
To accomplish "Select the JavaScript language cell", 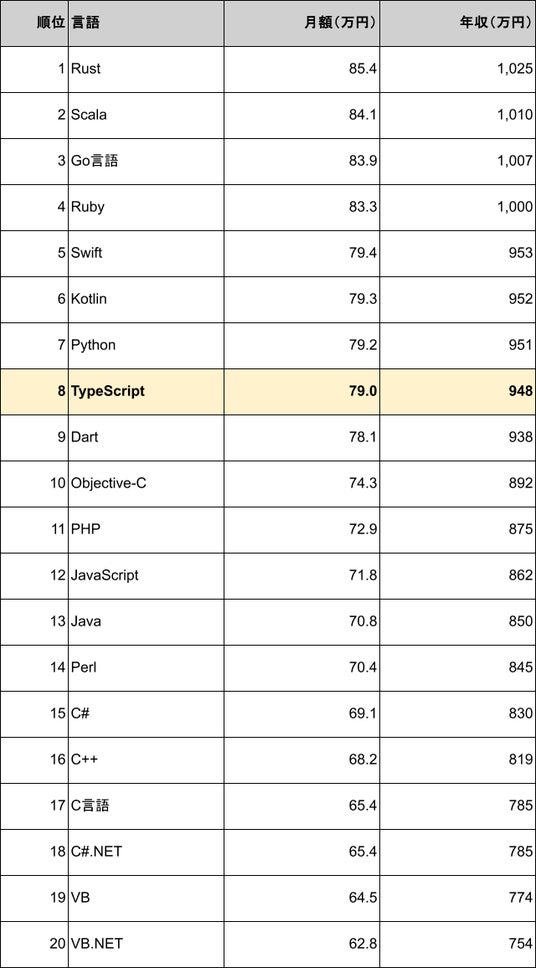I will (x=146, y=576).
